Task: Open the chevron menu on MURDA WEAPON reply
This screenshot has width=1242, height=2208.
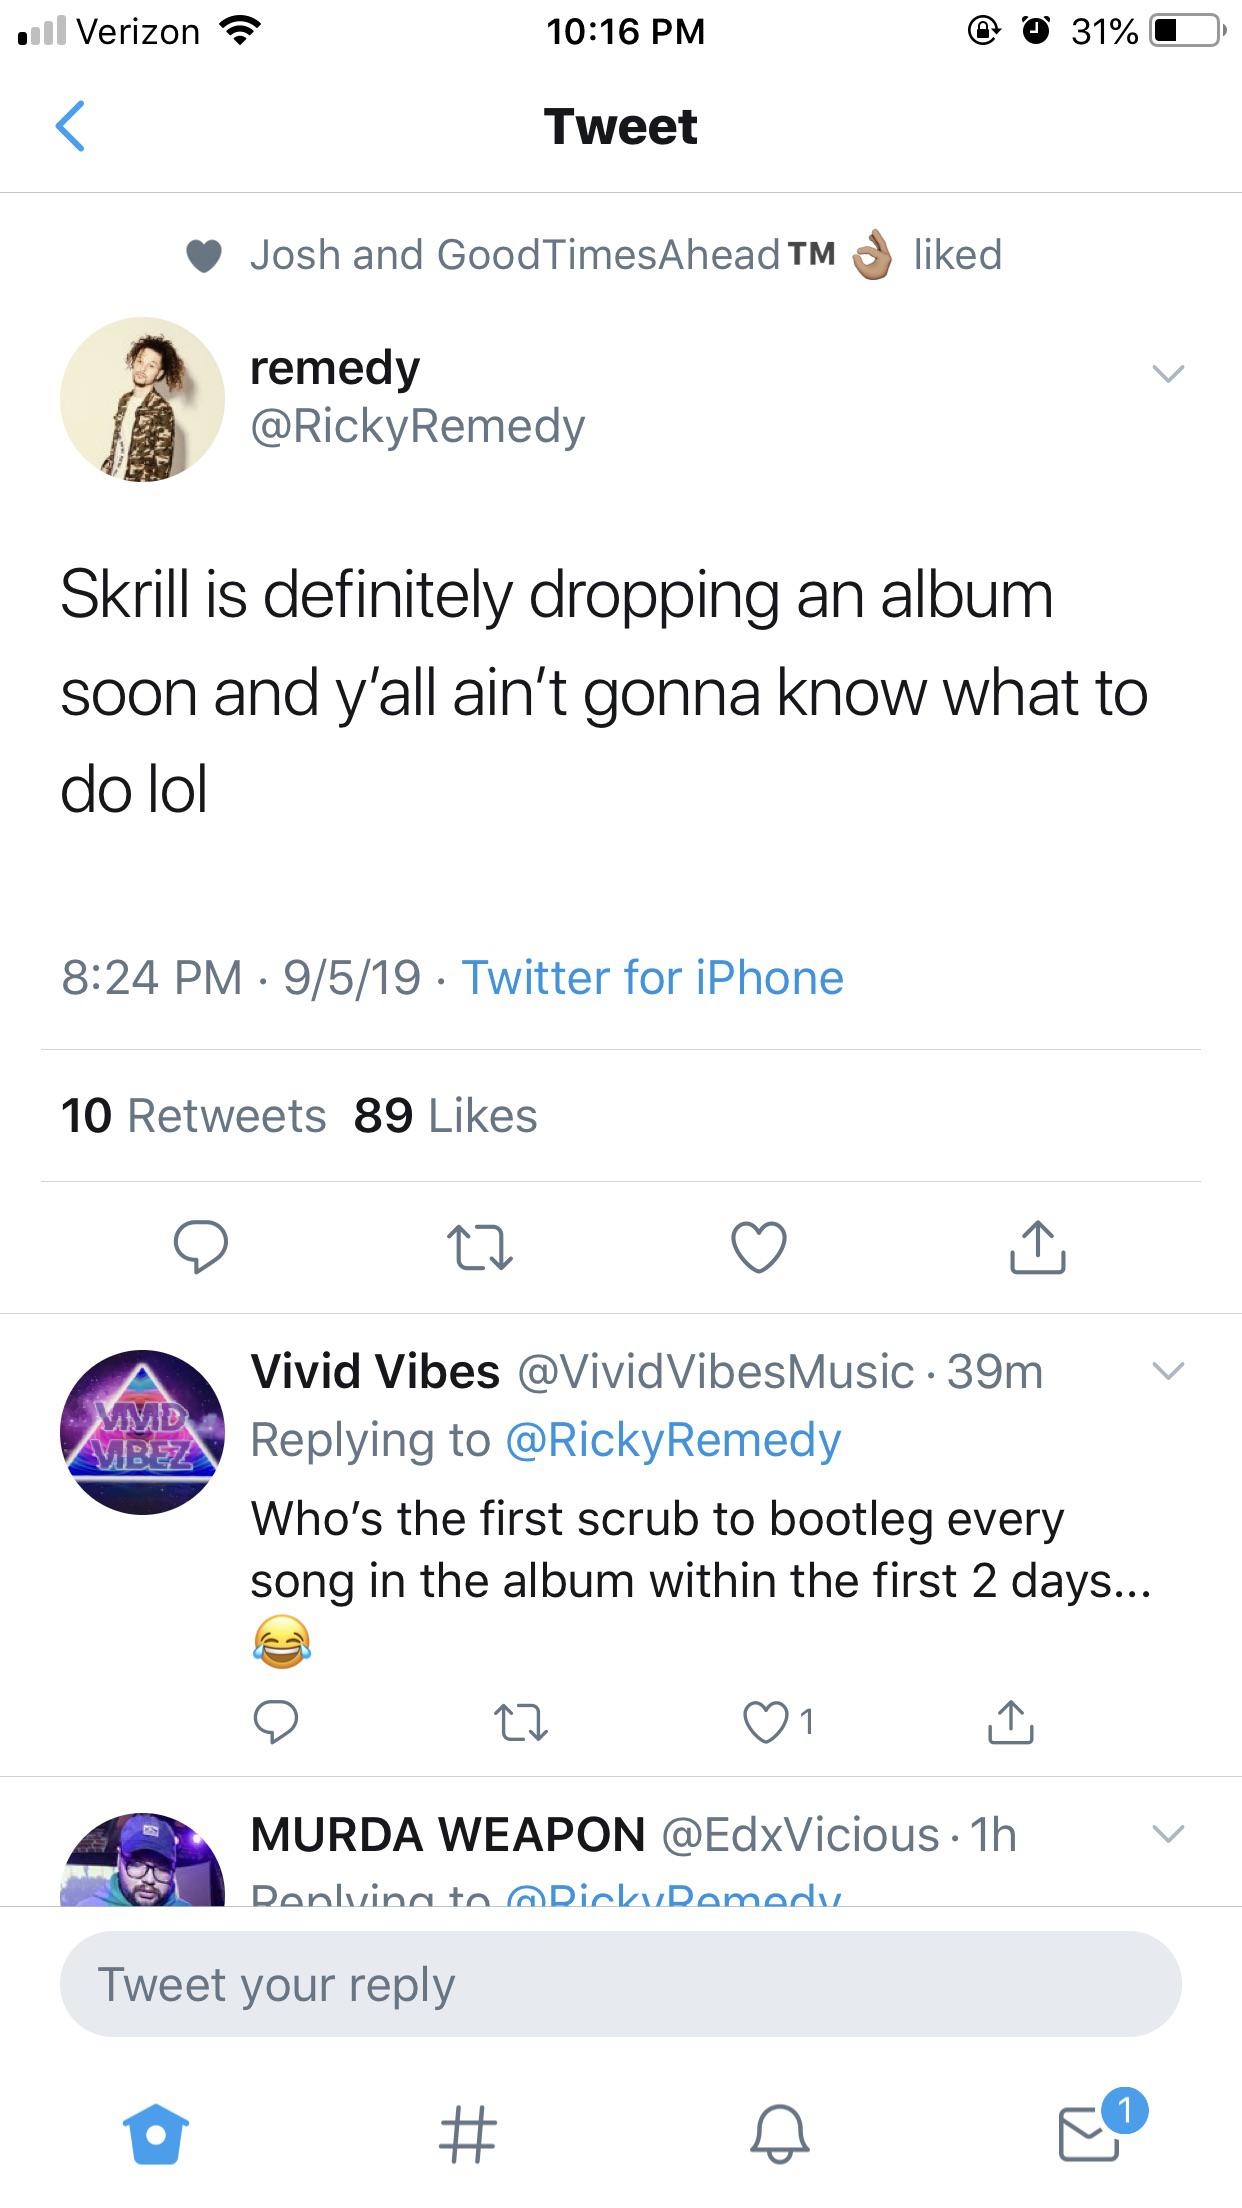Action: tap(1168, 1834)
